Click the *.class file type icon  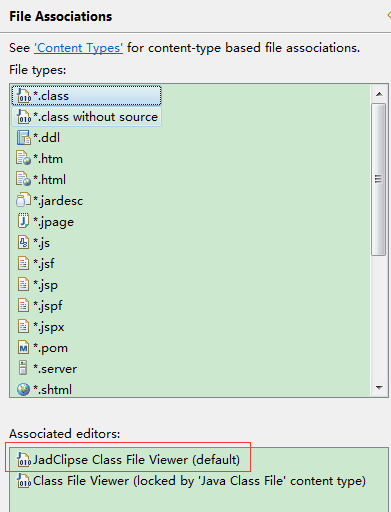[24, 96]
